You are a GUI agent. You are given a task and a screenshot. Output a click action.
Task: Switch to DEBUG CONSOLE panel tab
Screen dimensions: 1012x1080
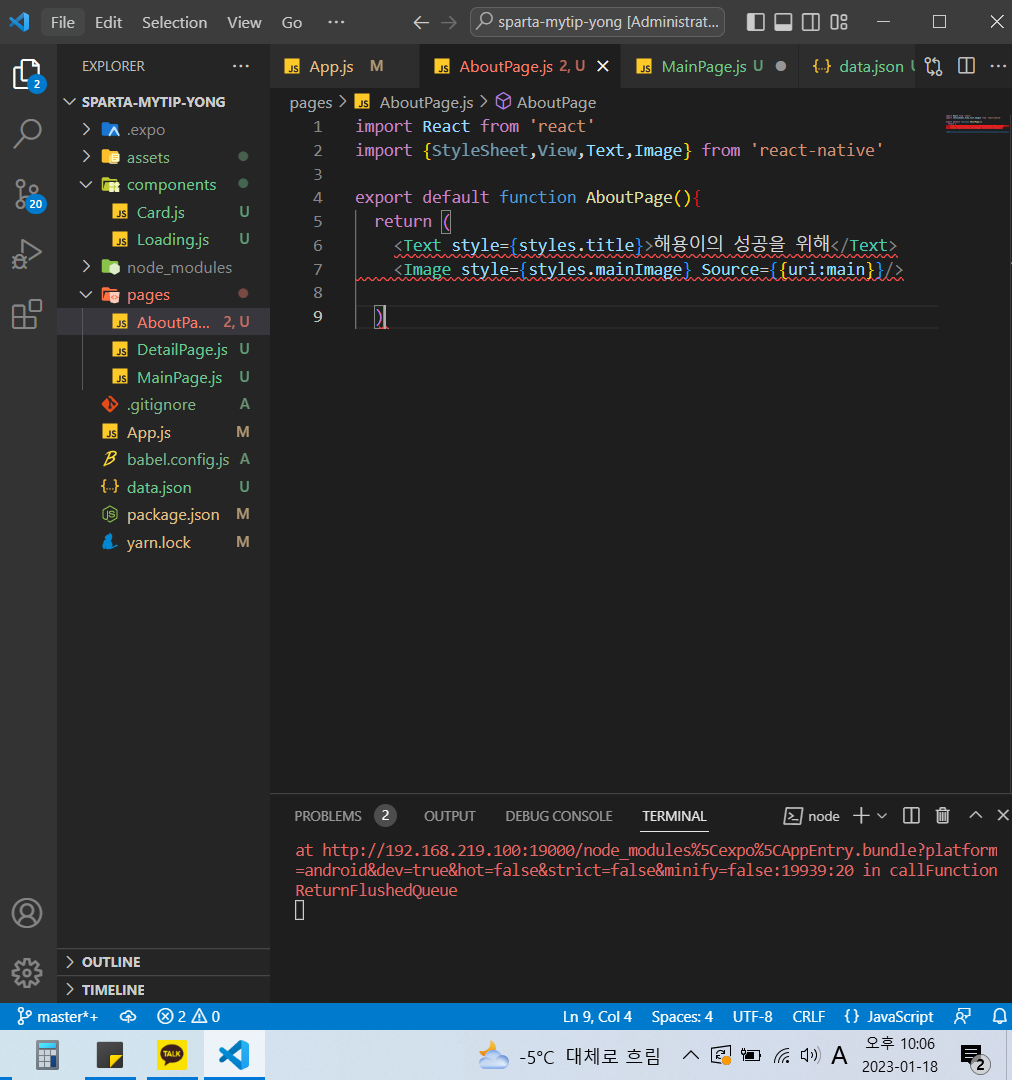click(x=559, y=816)
